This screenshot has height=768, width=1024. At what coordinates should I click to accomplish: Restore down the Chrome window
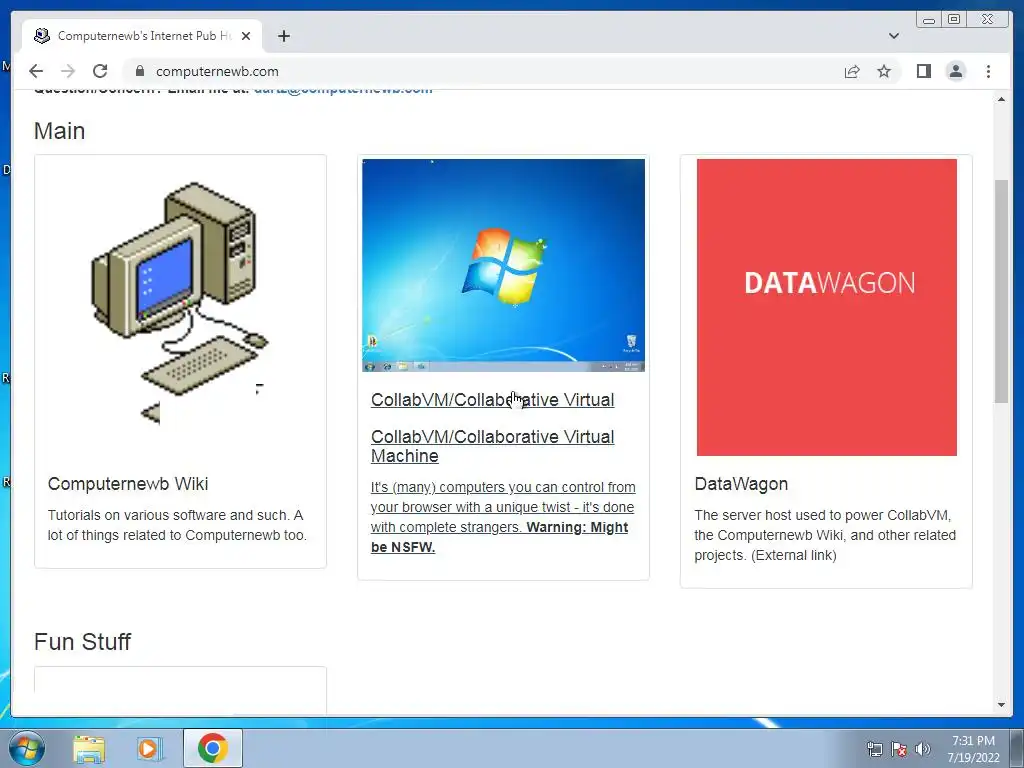click(953, 20)
